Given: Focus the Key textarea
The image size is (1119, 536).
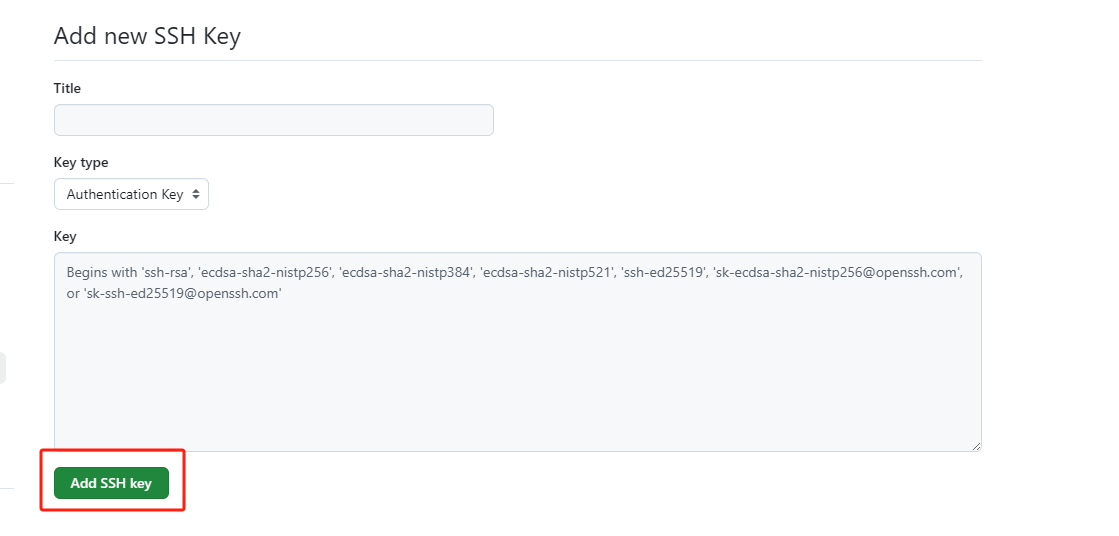Looking at the screenshot, I should click(x=517, y=352).
